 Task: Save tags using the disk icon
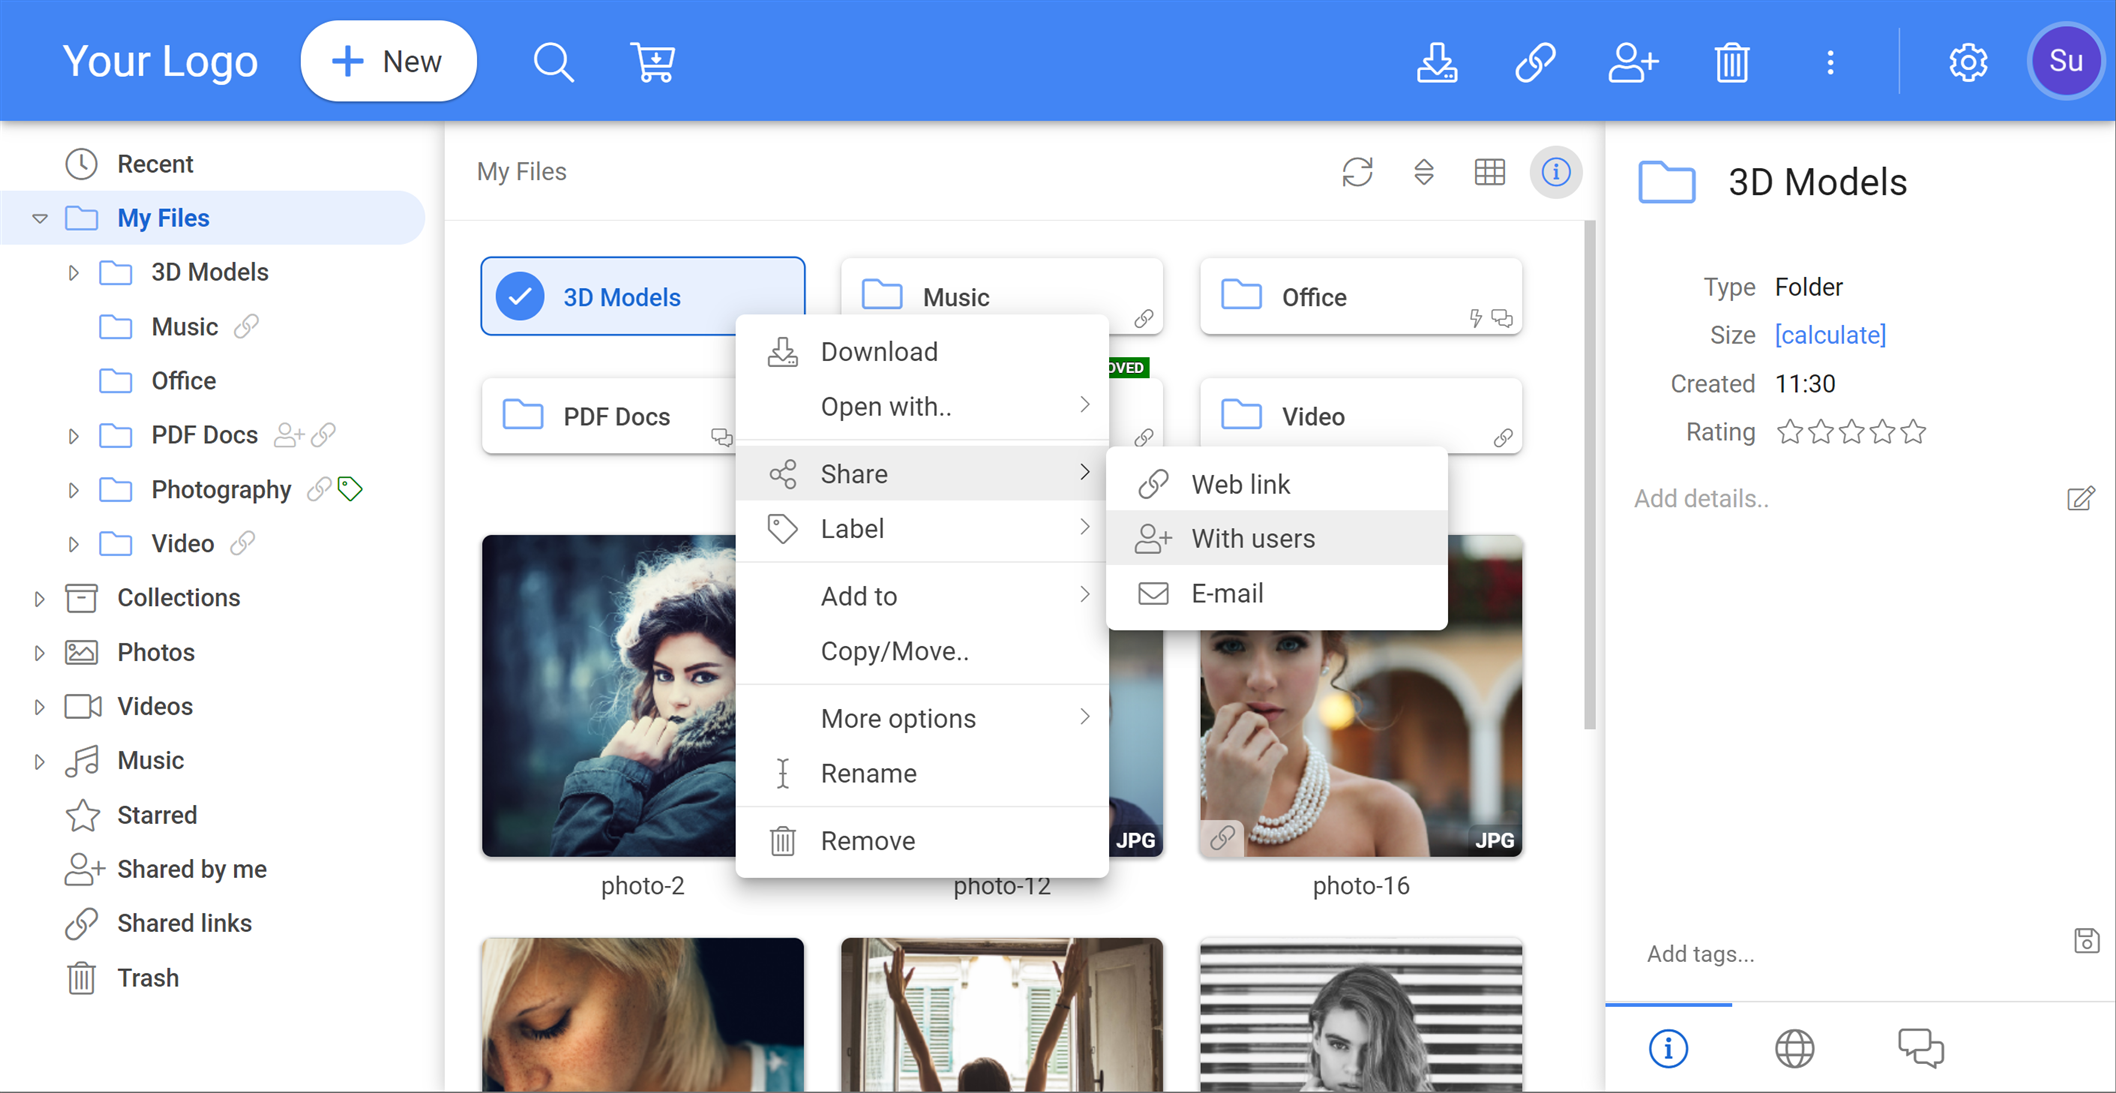(2086, 940)
